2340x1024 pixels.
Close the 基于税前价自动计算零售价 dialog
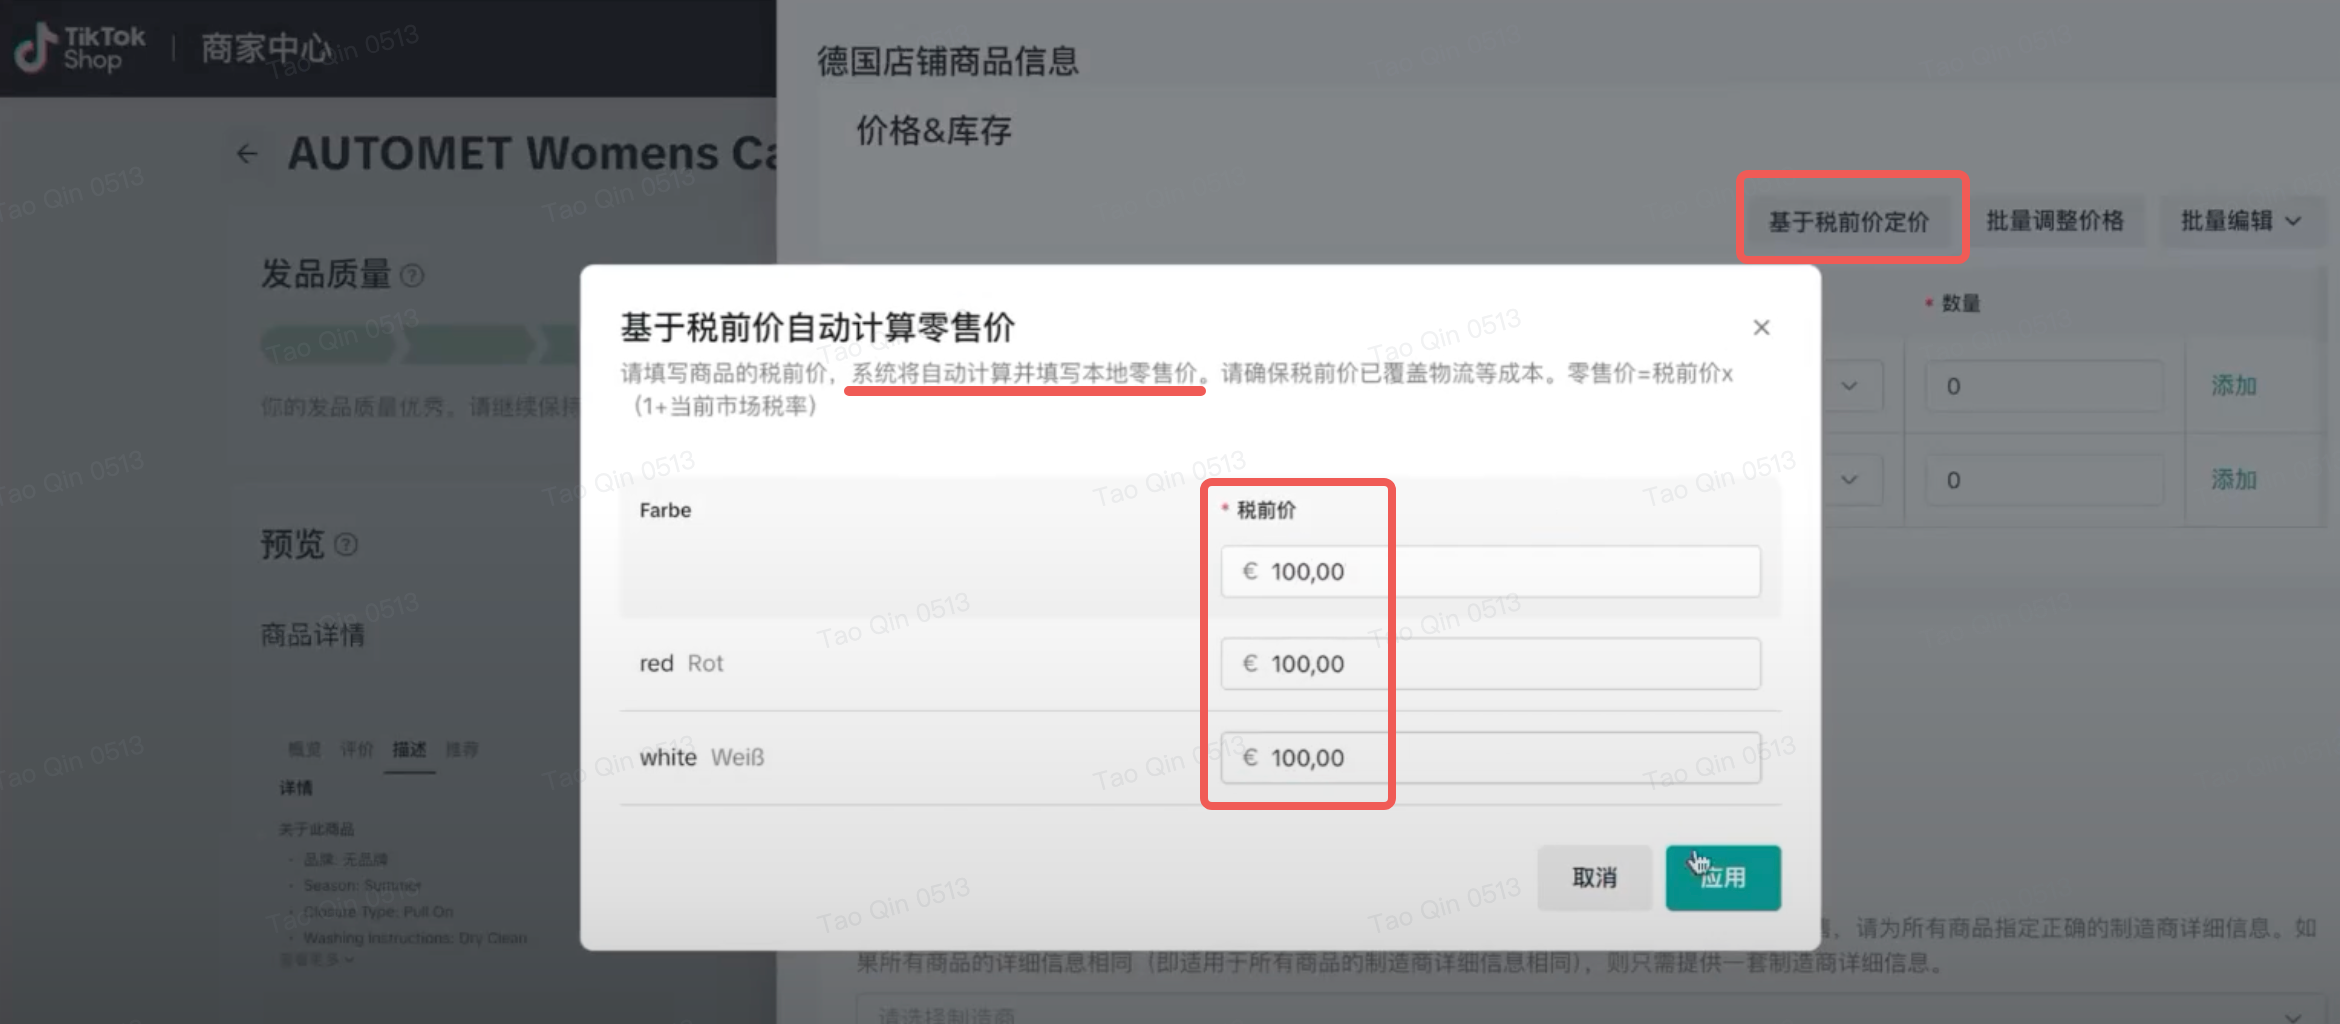pyautogui.click(x=1761, y=328)
